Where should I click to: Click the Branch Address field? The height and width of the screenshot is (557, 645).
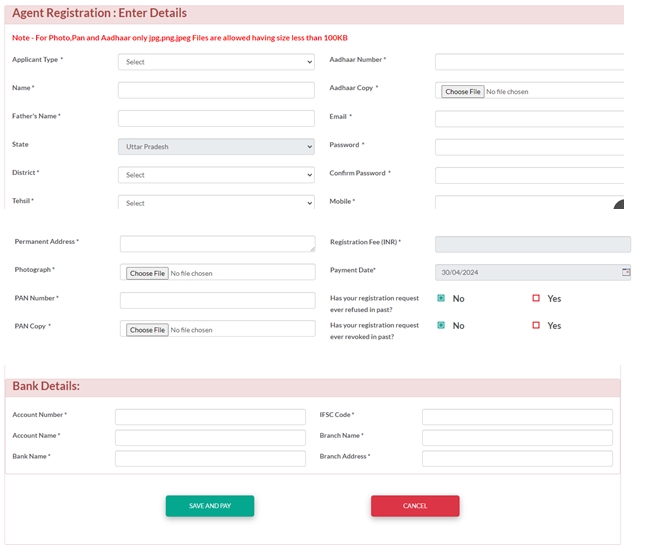point(517,458)
